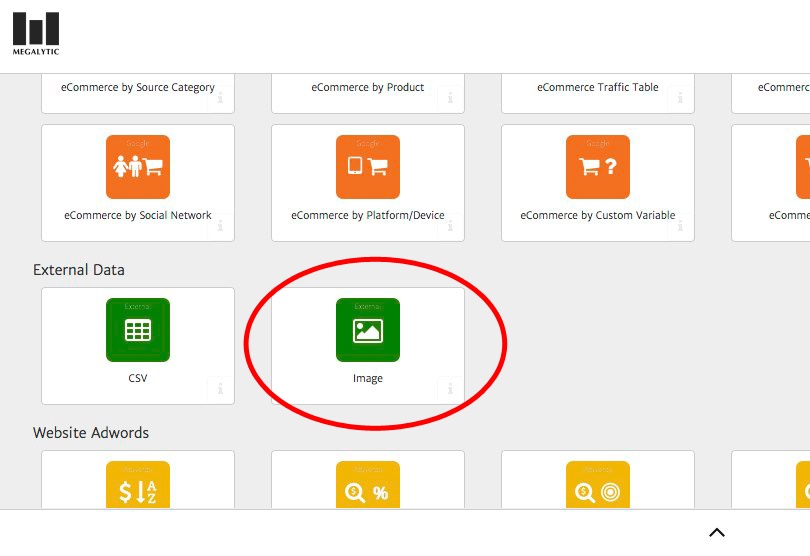
Task: Click the eCommerce Traffic Table card
Action: [x=598, y=90]
